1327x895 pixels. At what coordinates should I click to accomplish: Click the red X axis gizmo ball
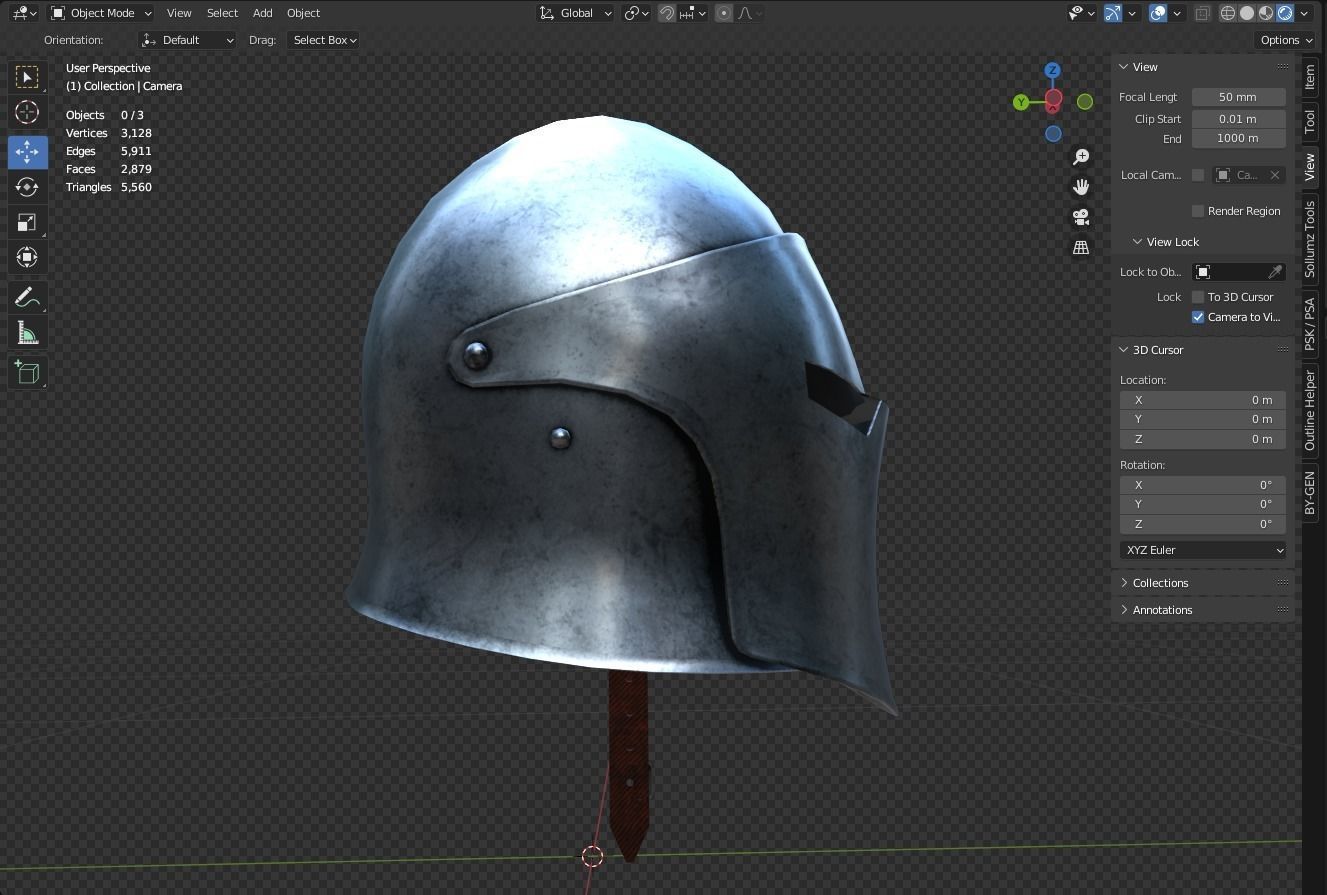tap(1053, 99)
